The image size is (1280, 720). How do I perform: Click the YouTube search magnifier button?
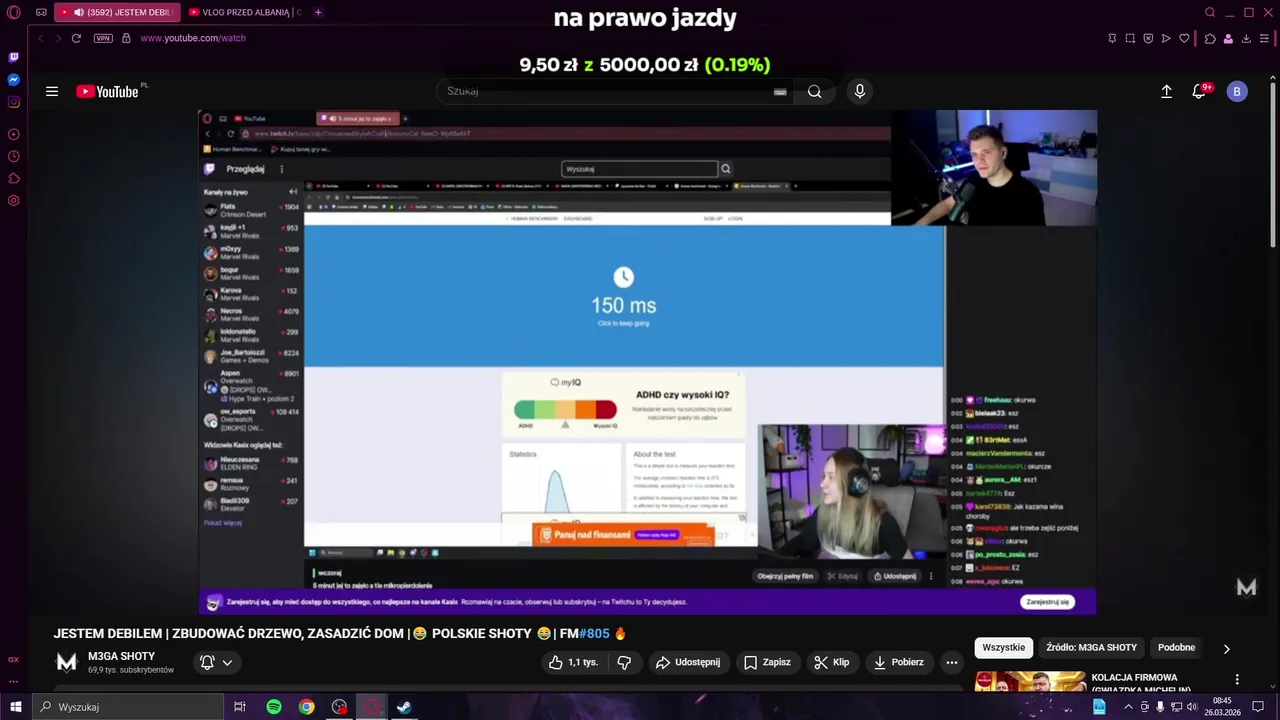815,91
